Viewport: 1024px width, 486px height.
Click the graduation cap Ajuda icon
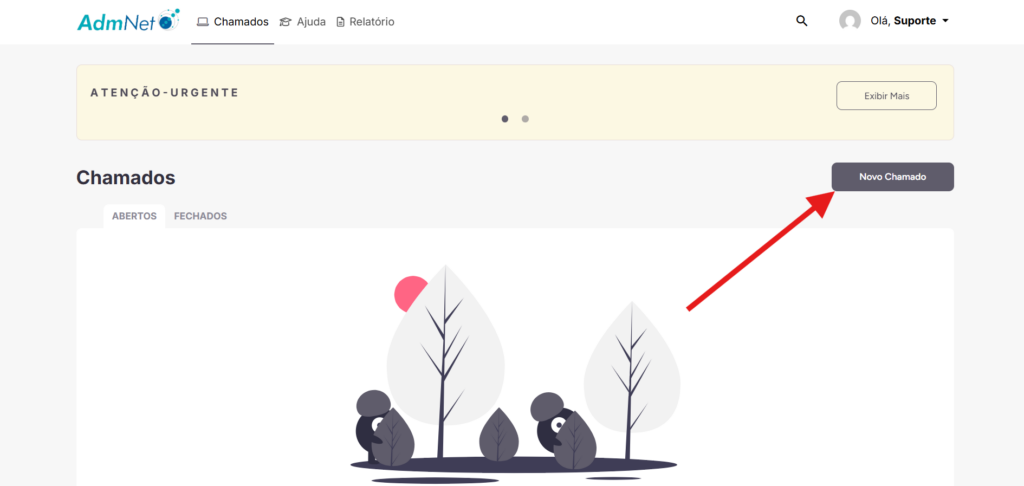coord(285,22)
